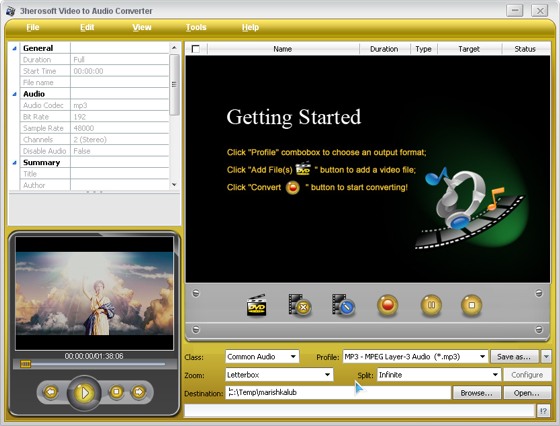Viewport: 560px width, 426px height.
Task: Play the preview video
Action: (84, 393)
